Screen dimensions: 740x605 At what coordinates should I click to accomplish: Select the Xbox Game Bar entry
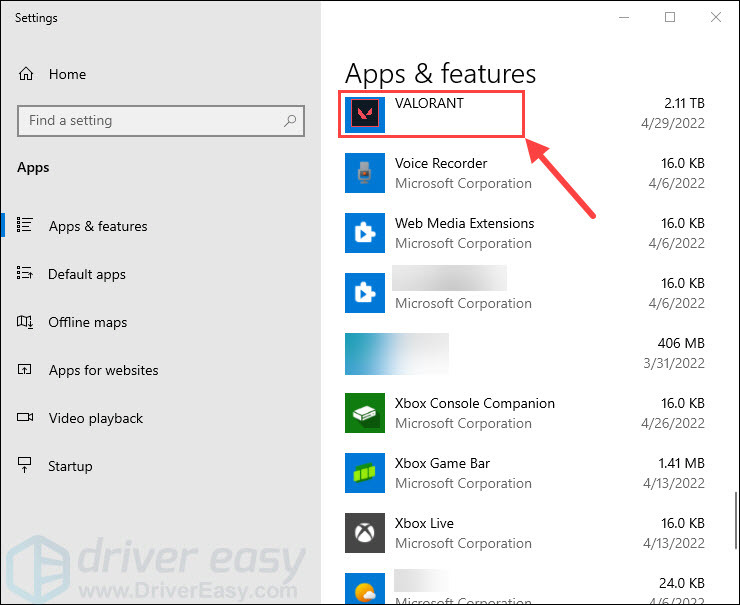point(524,473)
